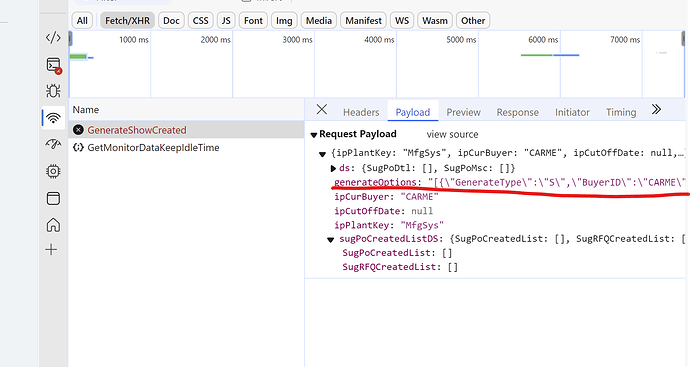Open the Console panel icon
The image size is (690, 367).
[x=53, y=65]
